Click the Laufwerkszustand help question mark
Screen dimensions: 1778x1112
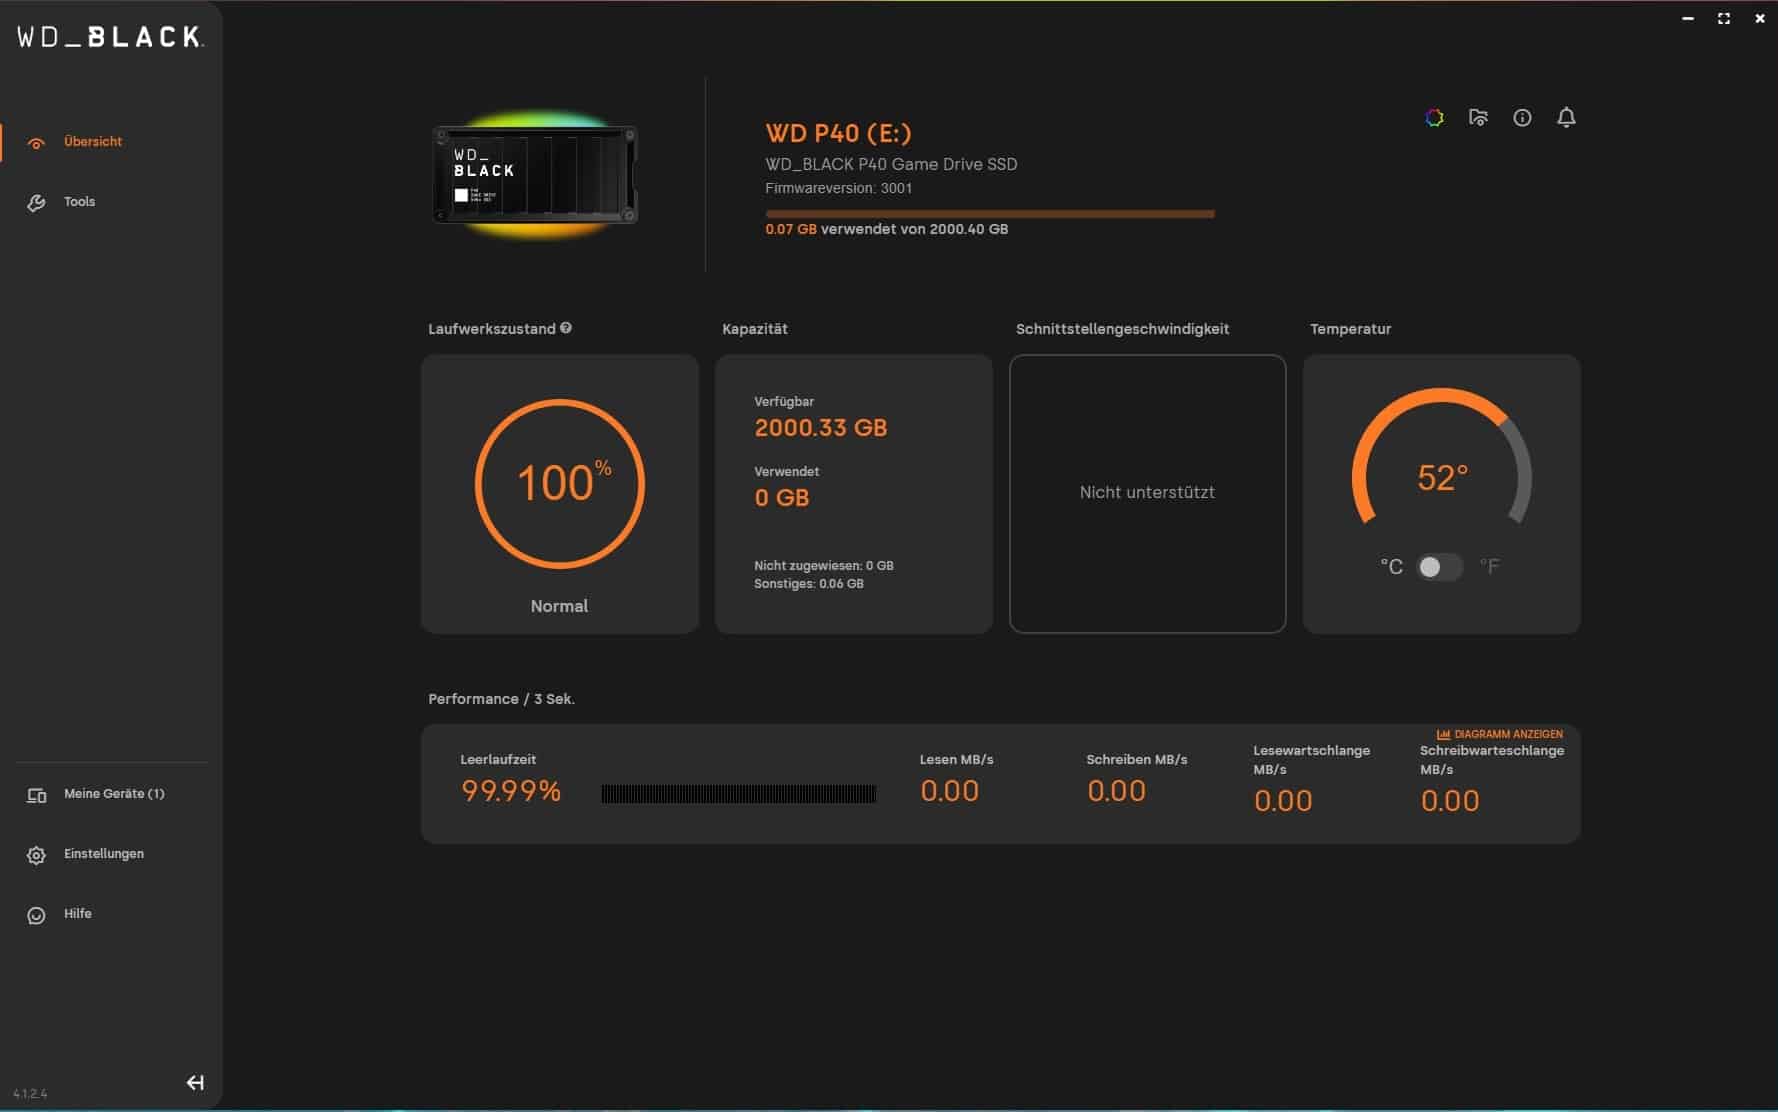566,328
